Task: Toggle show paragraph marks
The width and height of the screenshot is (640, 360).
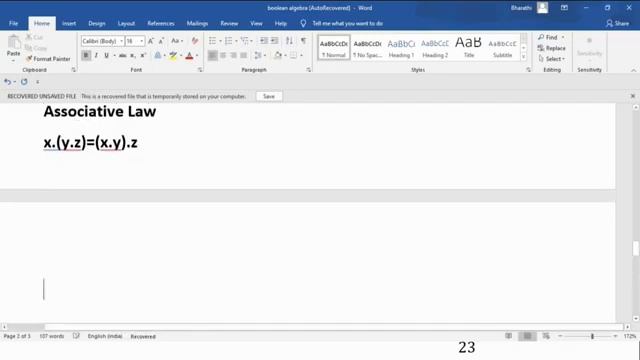Action: tap(303, 40)
